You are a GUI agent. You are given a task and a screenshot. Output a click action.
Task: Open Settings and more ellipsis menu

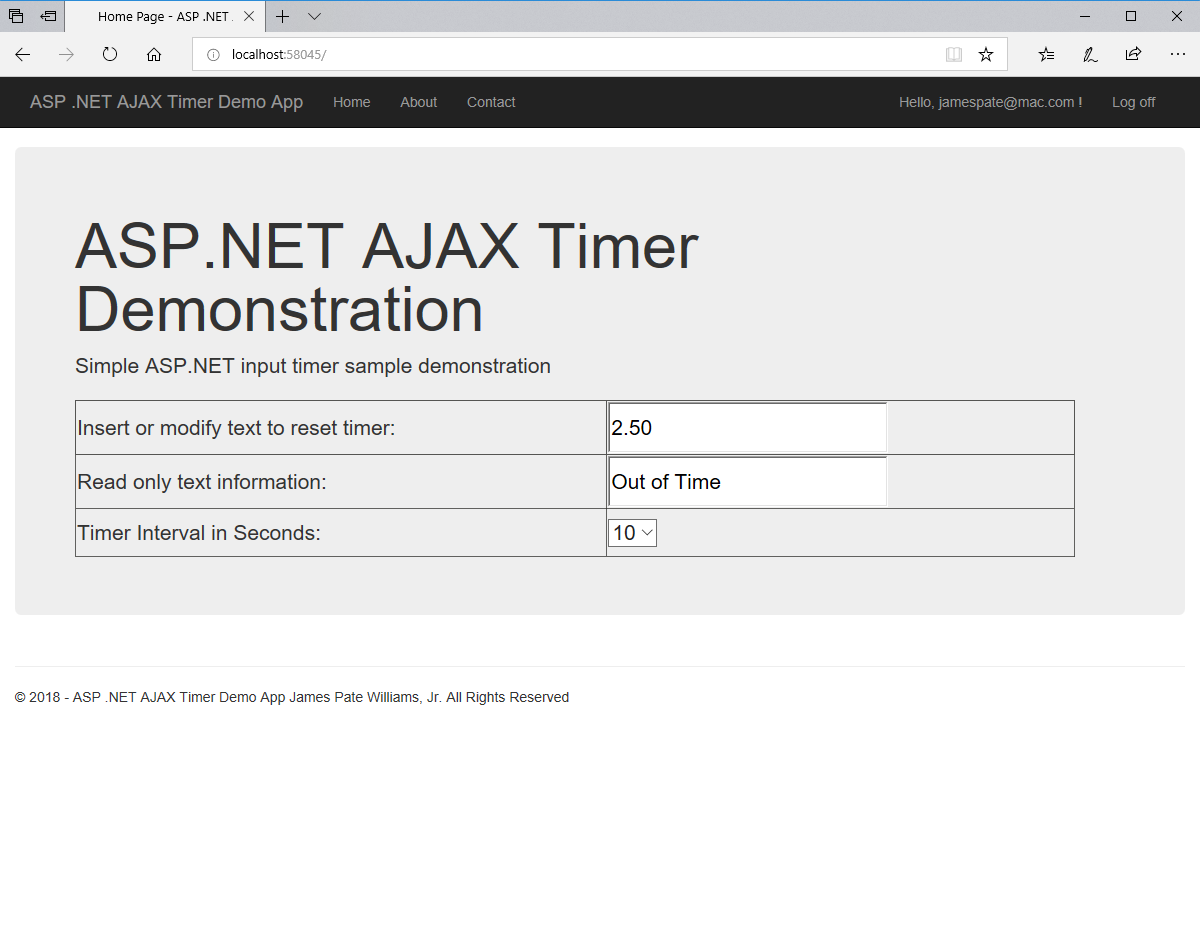click(1177, 55)
